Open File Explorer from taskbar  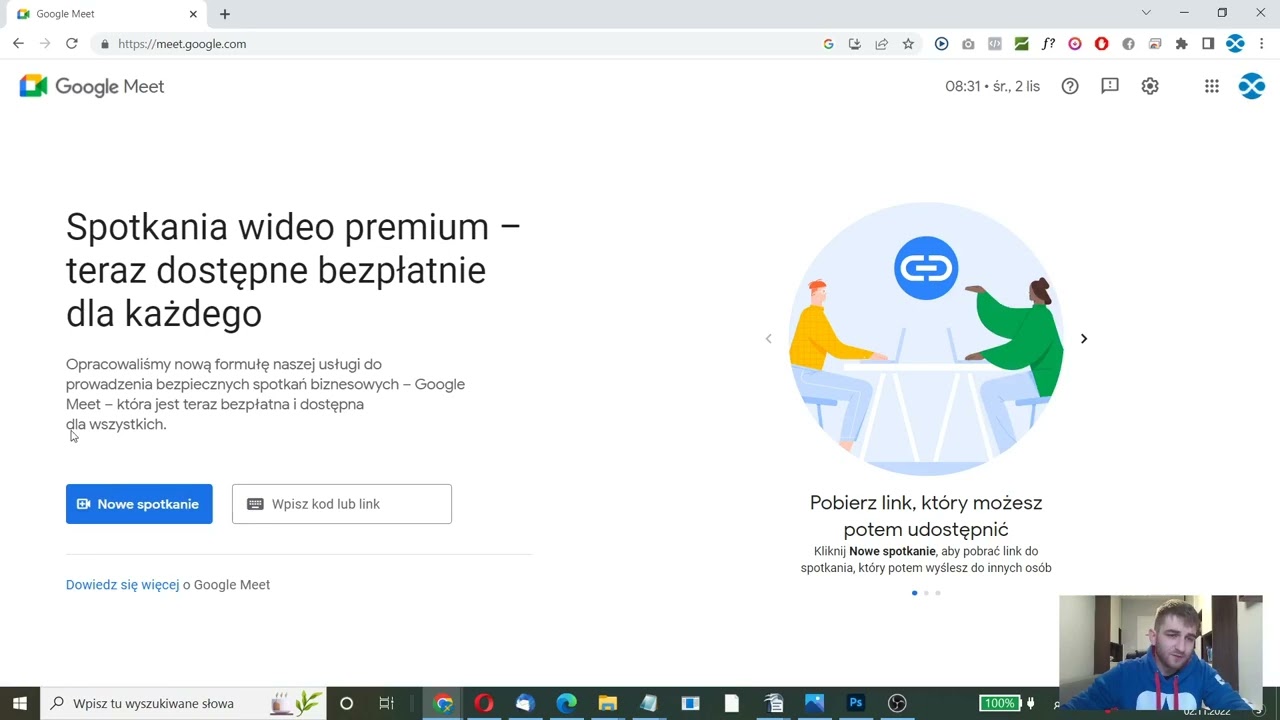(x=607, y=703)
